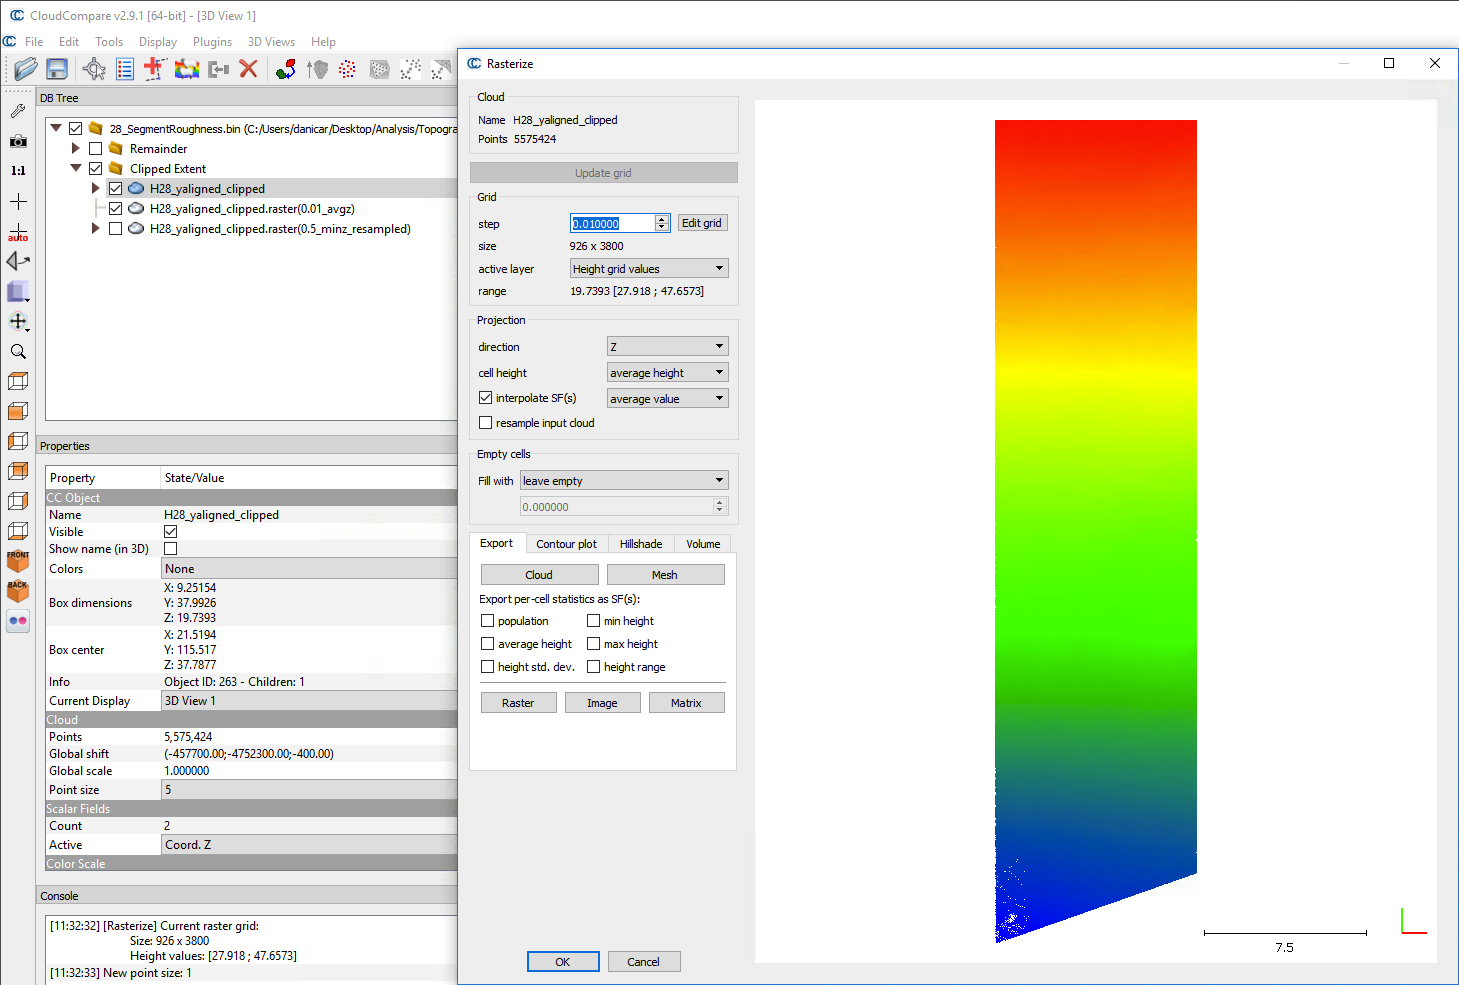Open the cell height dropdown
The height and width of the screenshot is (985, 1459).
(x=667, y=373)
